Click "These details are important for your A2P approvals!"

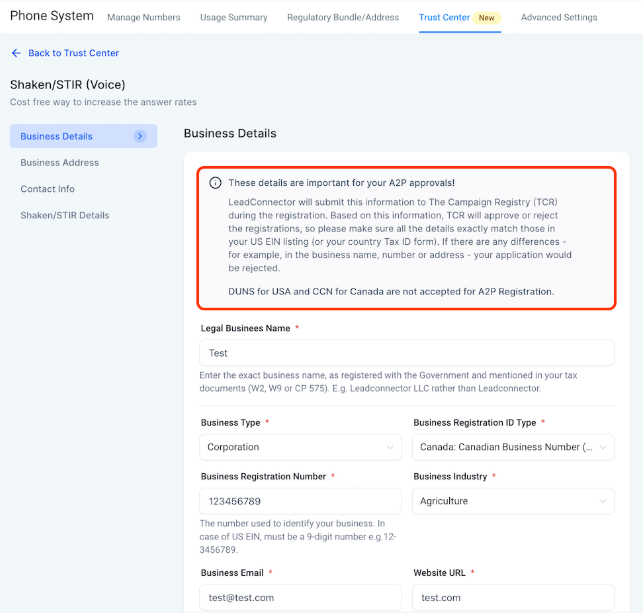pos(341,183)
